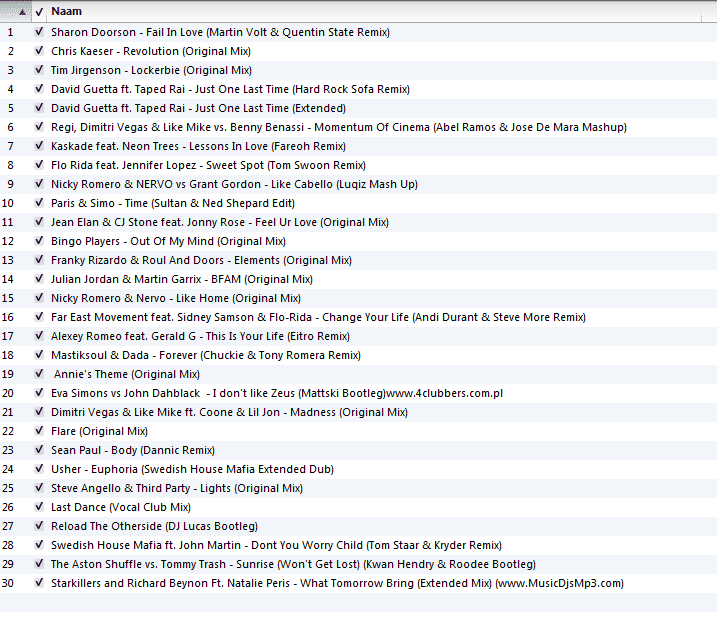The width and height of the screenshot is (717, 619).
Task: Select the Kaskade - Lessons In Love track
Action: (199, 146)
